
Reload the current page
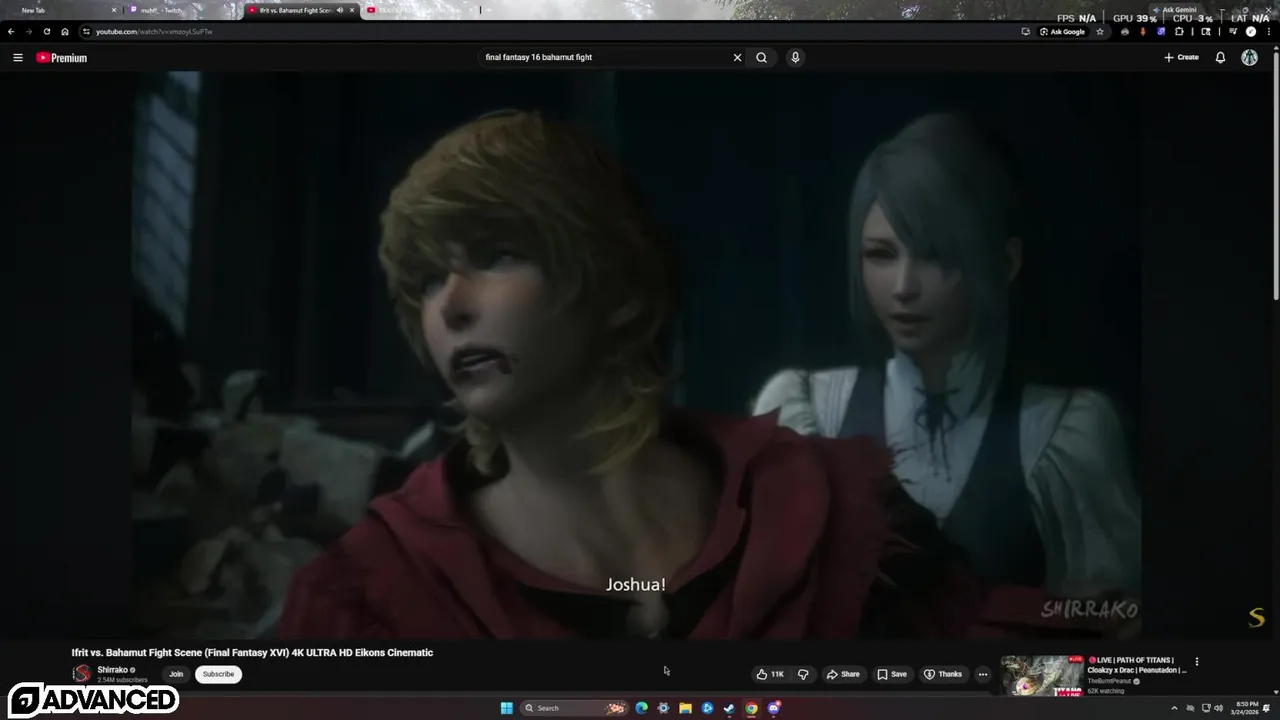pyautogui.click(x=47, y=31)
